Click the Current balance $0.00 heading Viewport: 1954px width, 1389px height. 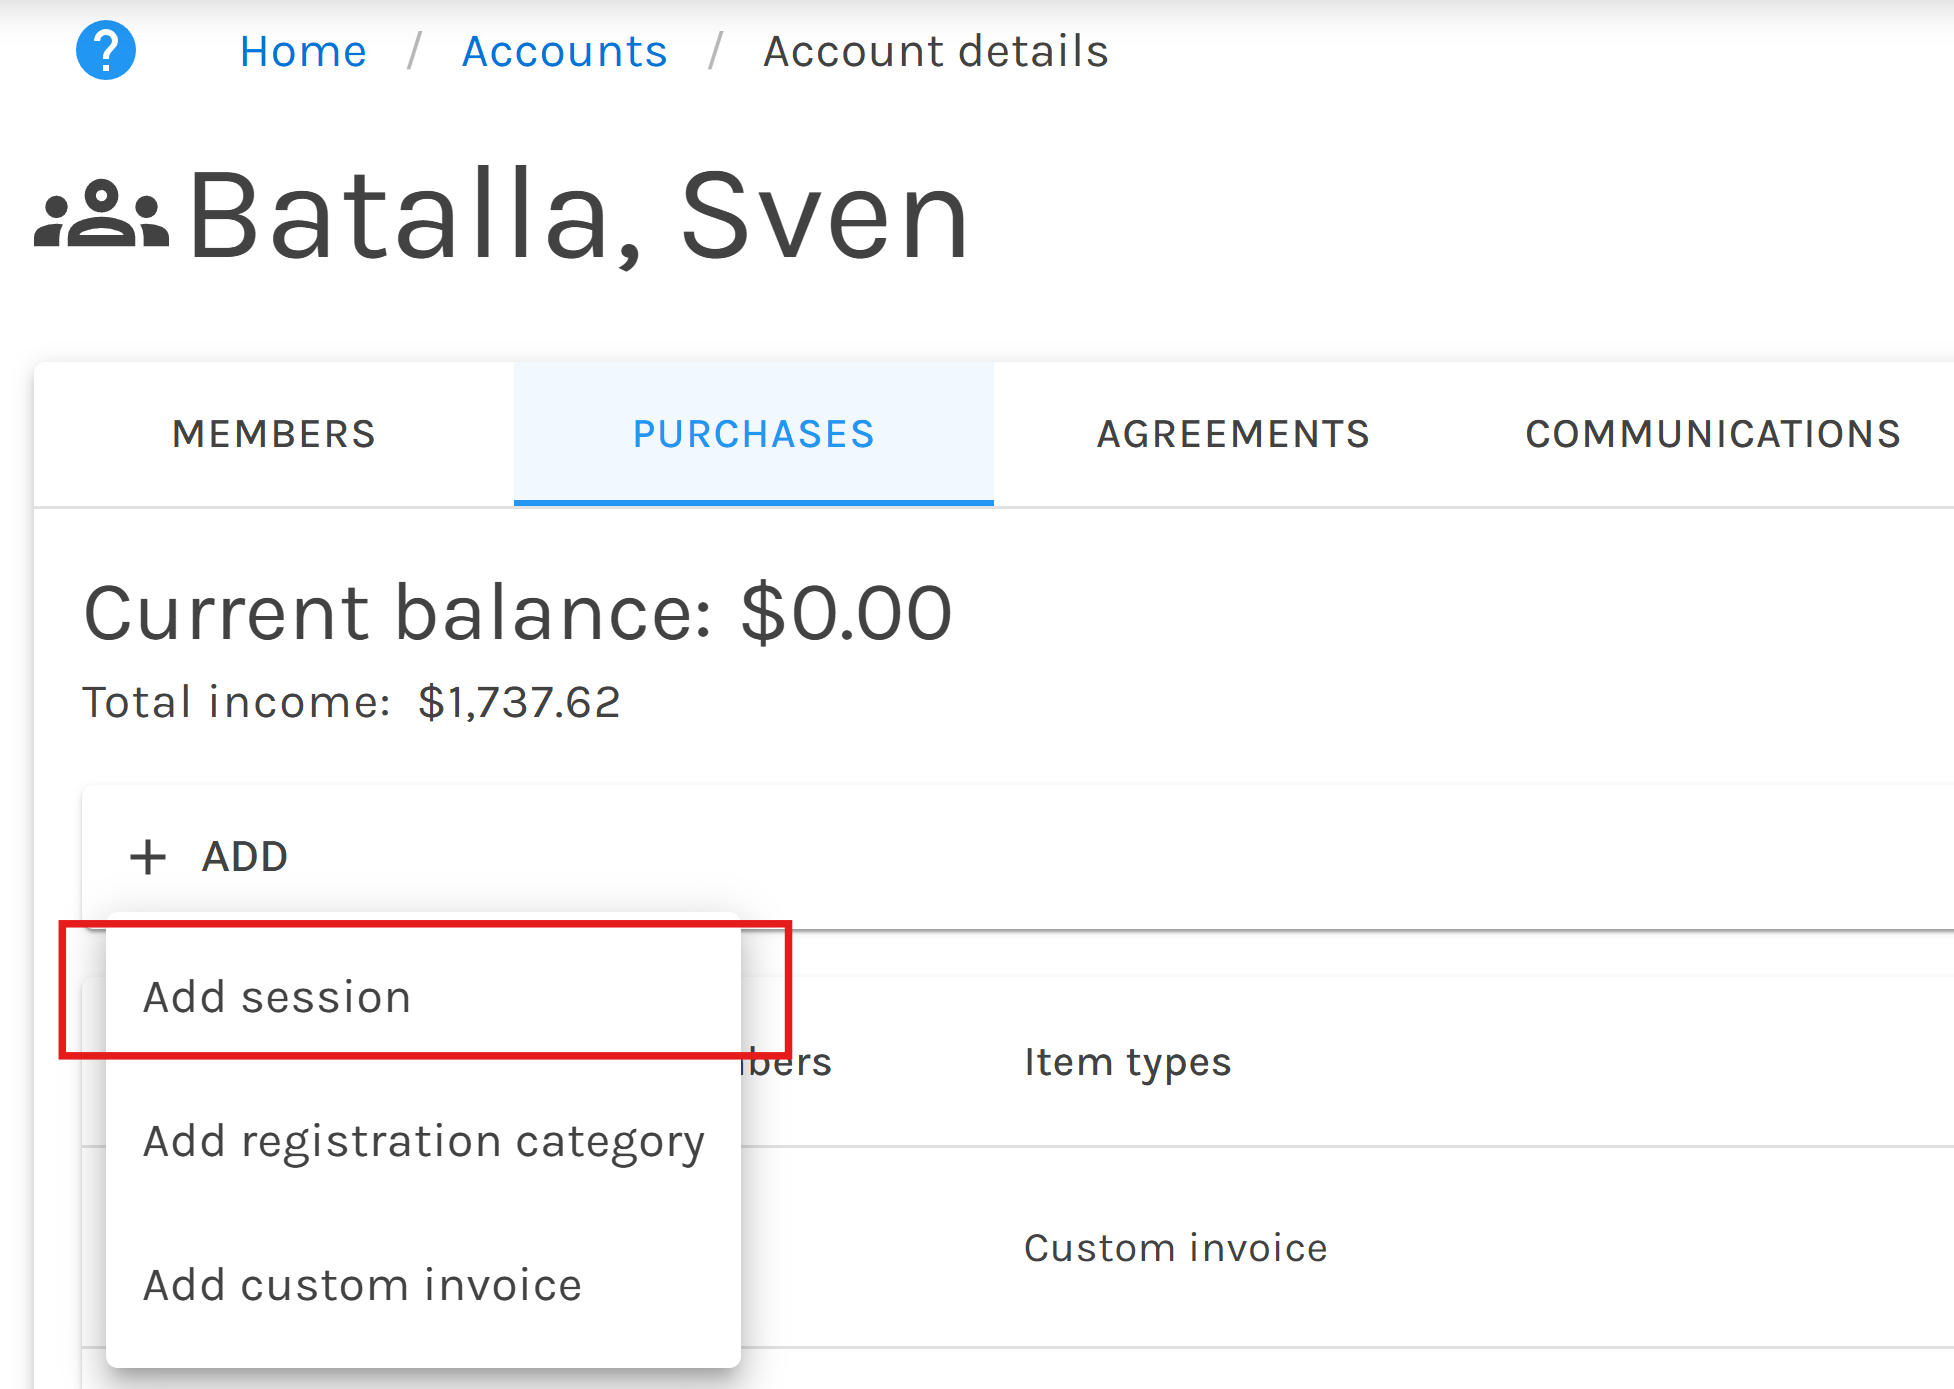(x=517, y=612)
